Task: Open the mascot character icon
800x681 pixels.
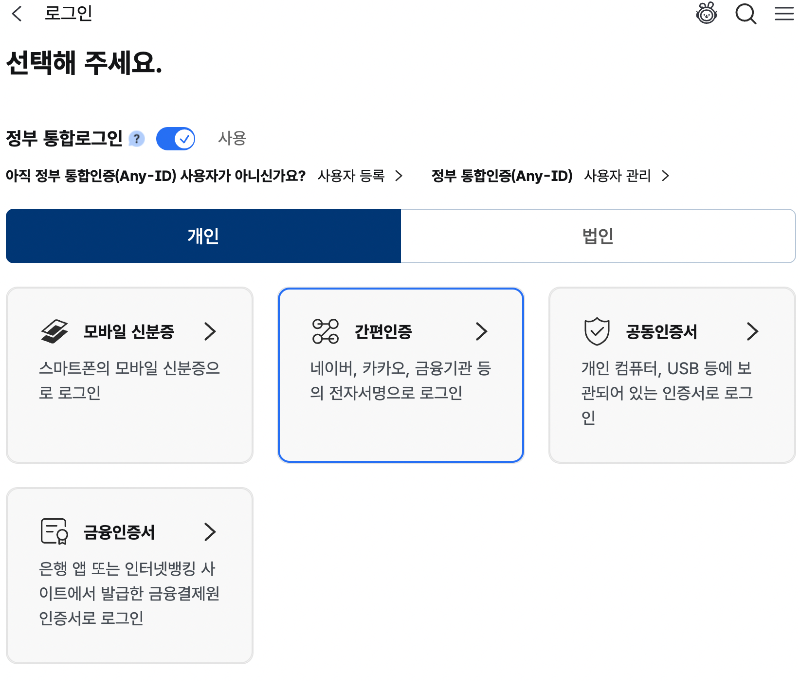Action: (707, 13)
